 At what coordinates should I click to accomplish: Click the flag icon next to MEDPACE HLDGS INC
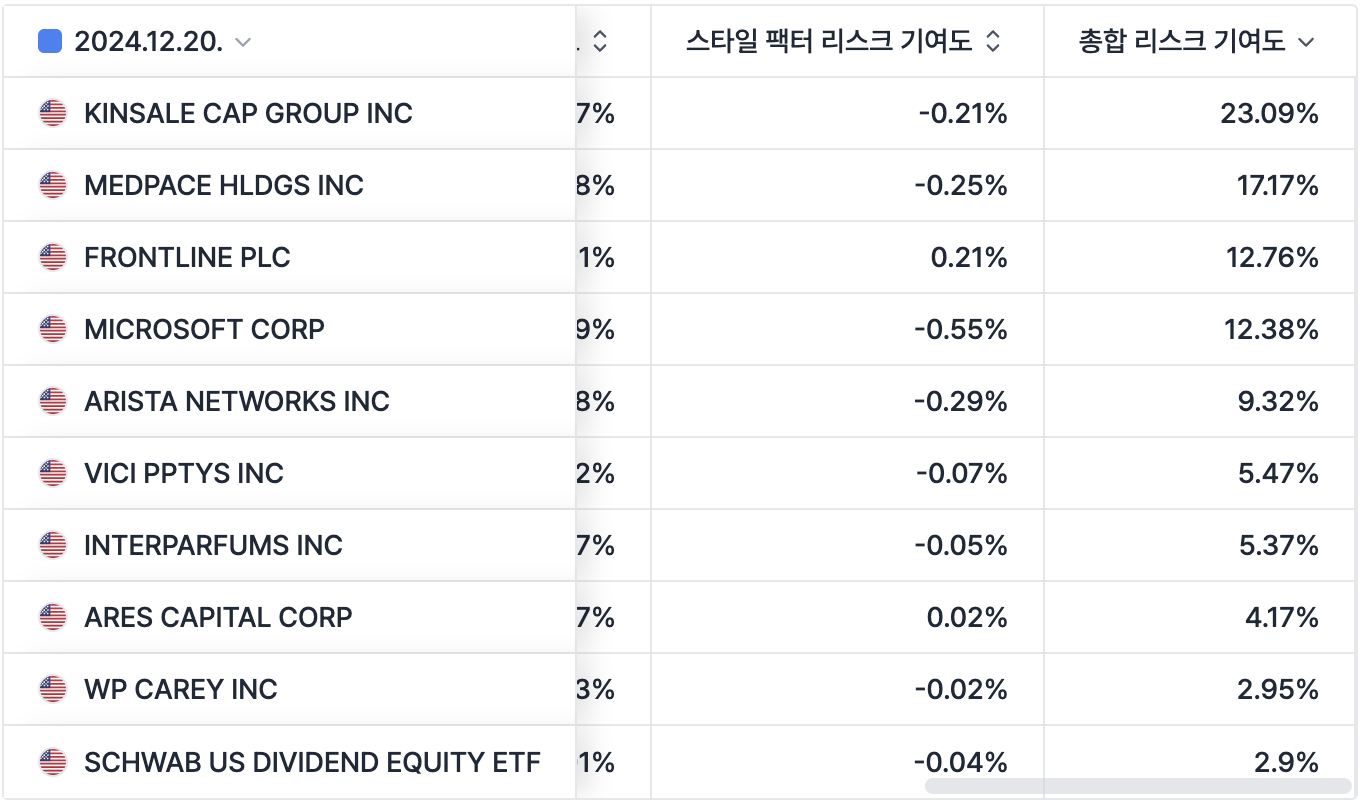pyautogui.click(x=52, y=185)
